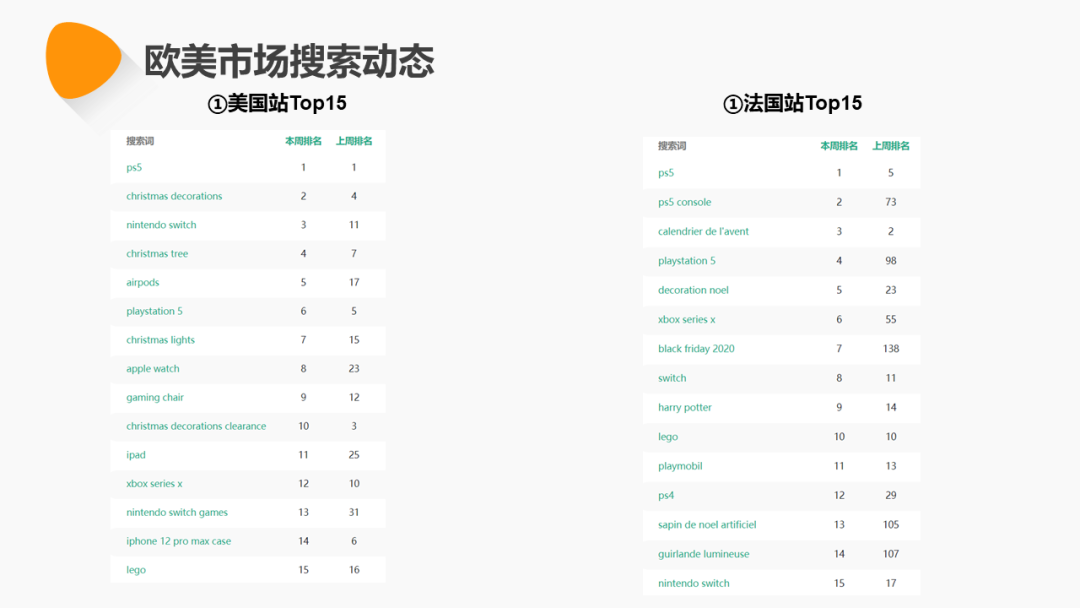Click 'iphone 12 pro max case' term
The width and height of the screenshot is (1080, 608).
pyautogui.click(x=178, y=541)
